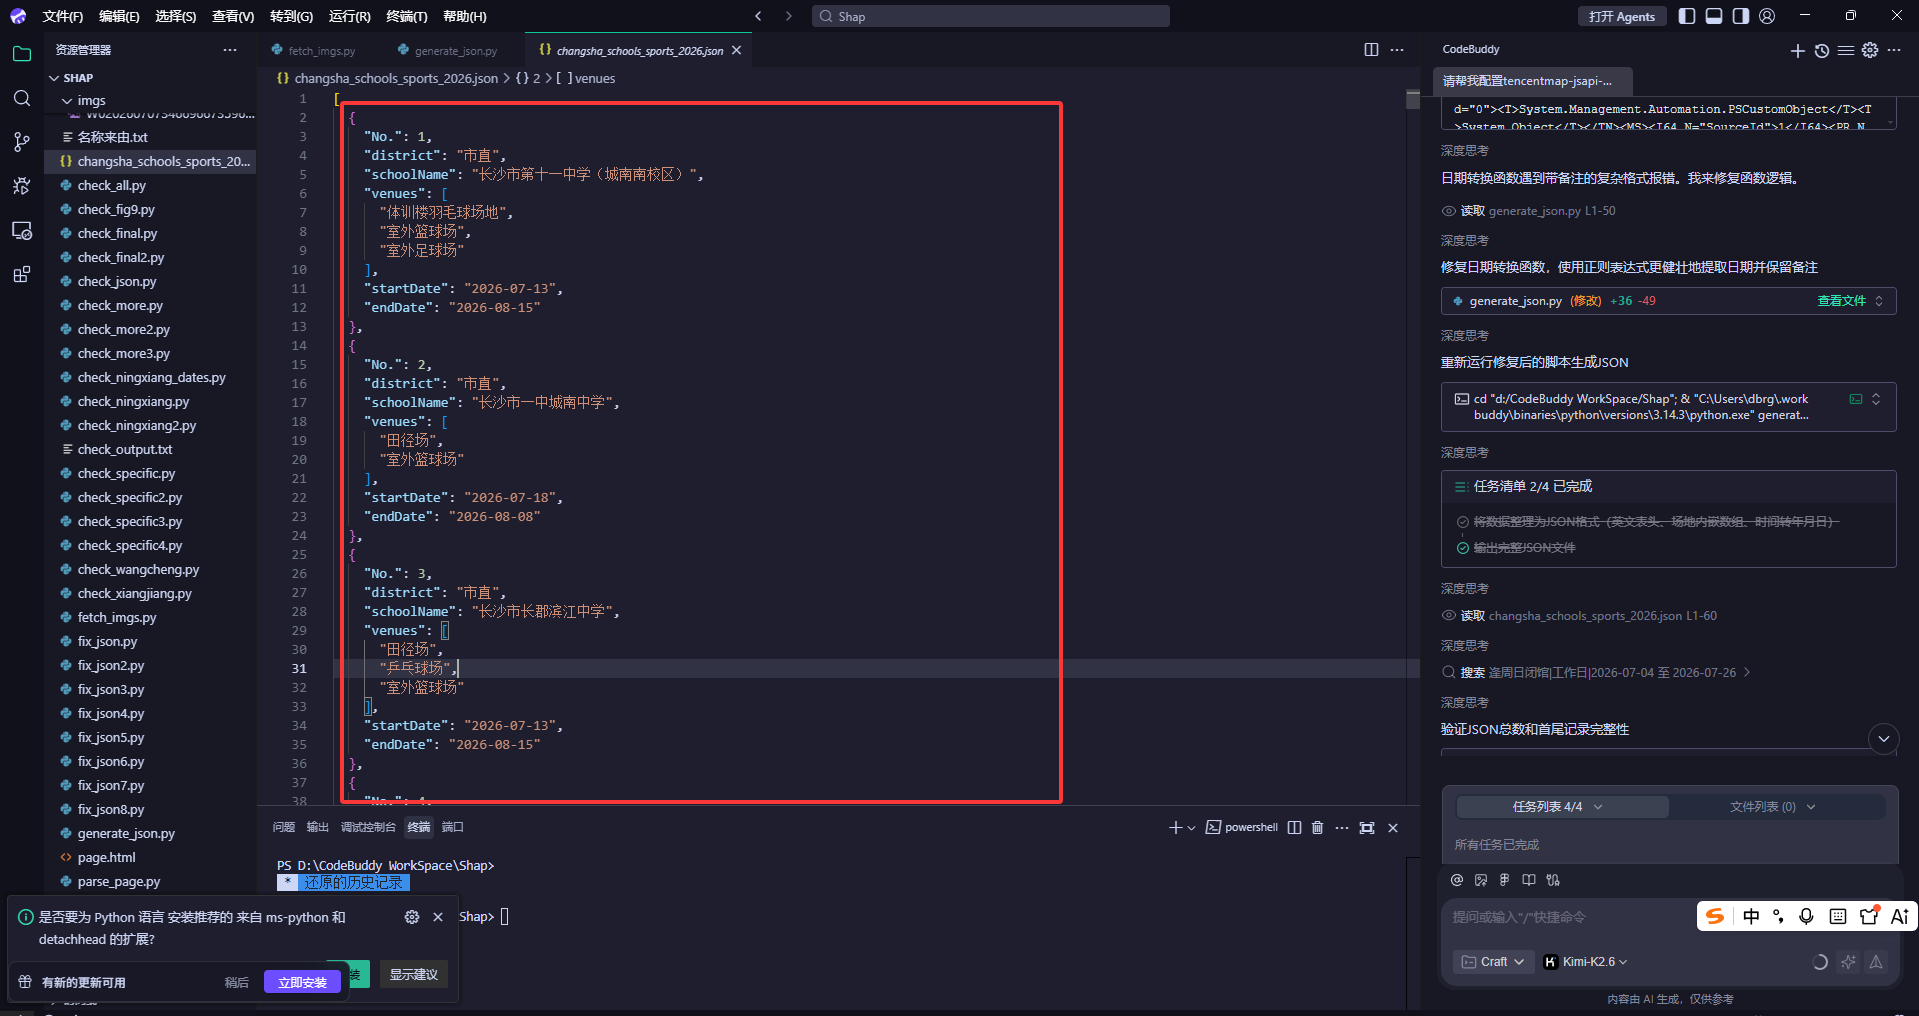Open the Craft mode dropdown
Image resolution: width=1919 pixels, height=1016 pixels.
(x=1493, y=962)
